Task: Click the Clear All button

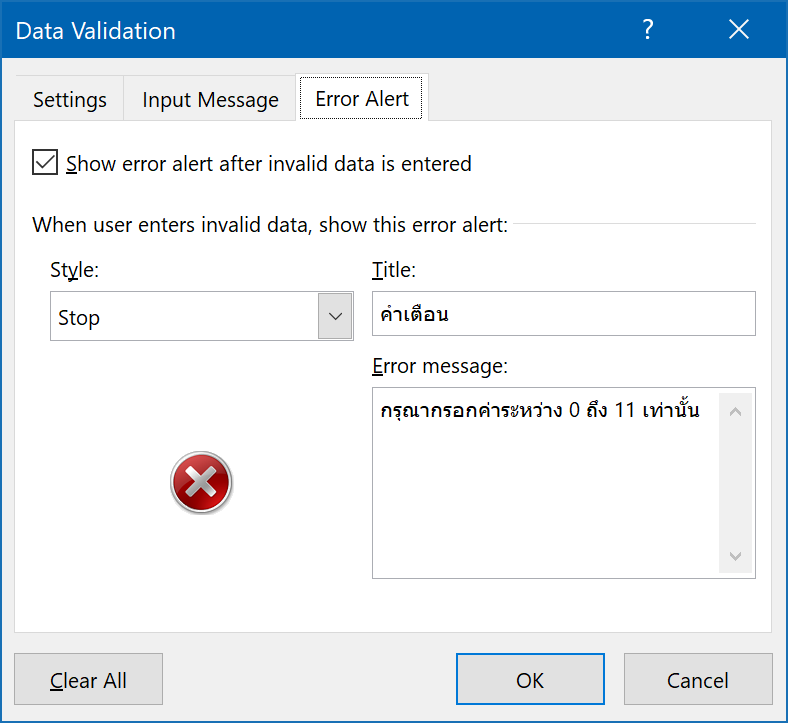Action: coord(88,679)
